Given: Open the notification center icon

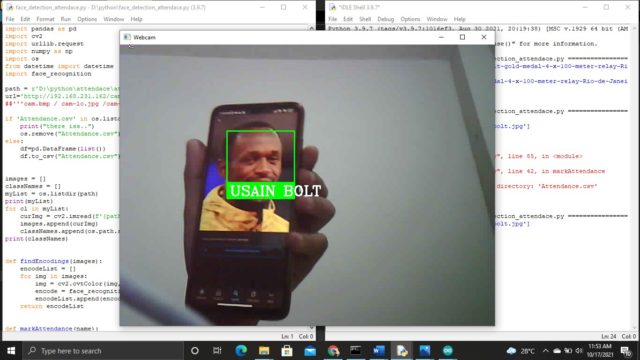Looking at the screenshot, I should coord(626,351).
